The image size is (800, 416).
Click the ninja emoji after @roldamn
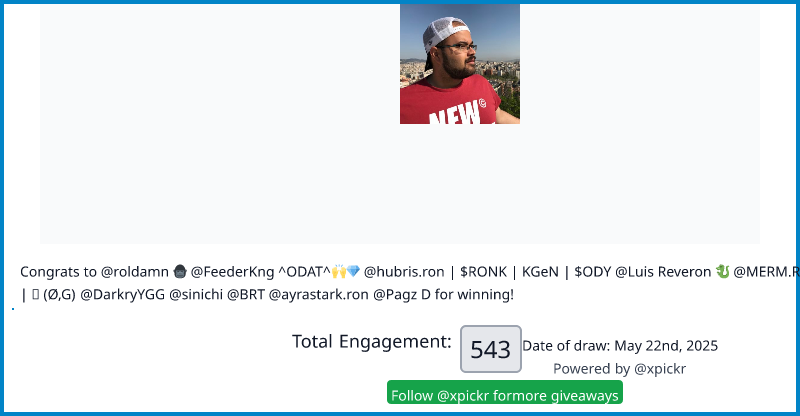(179, 271)
